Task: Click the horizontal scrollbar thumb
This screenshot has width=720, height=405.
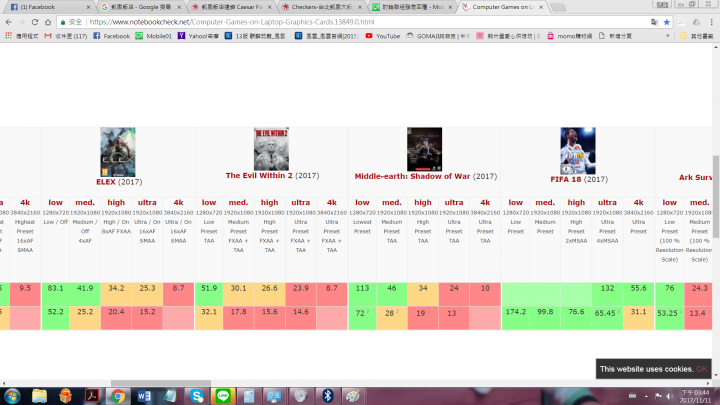Action: click(x=161, y=383)
